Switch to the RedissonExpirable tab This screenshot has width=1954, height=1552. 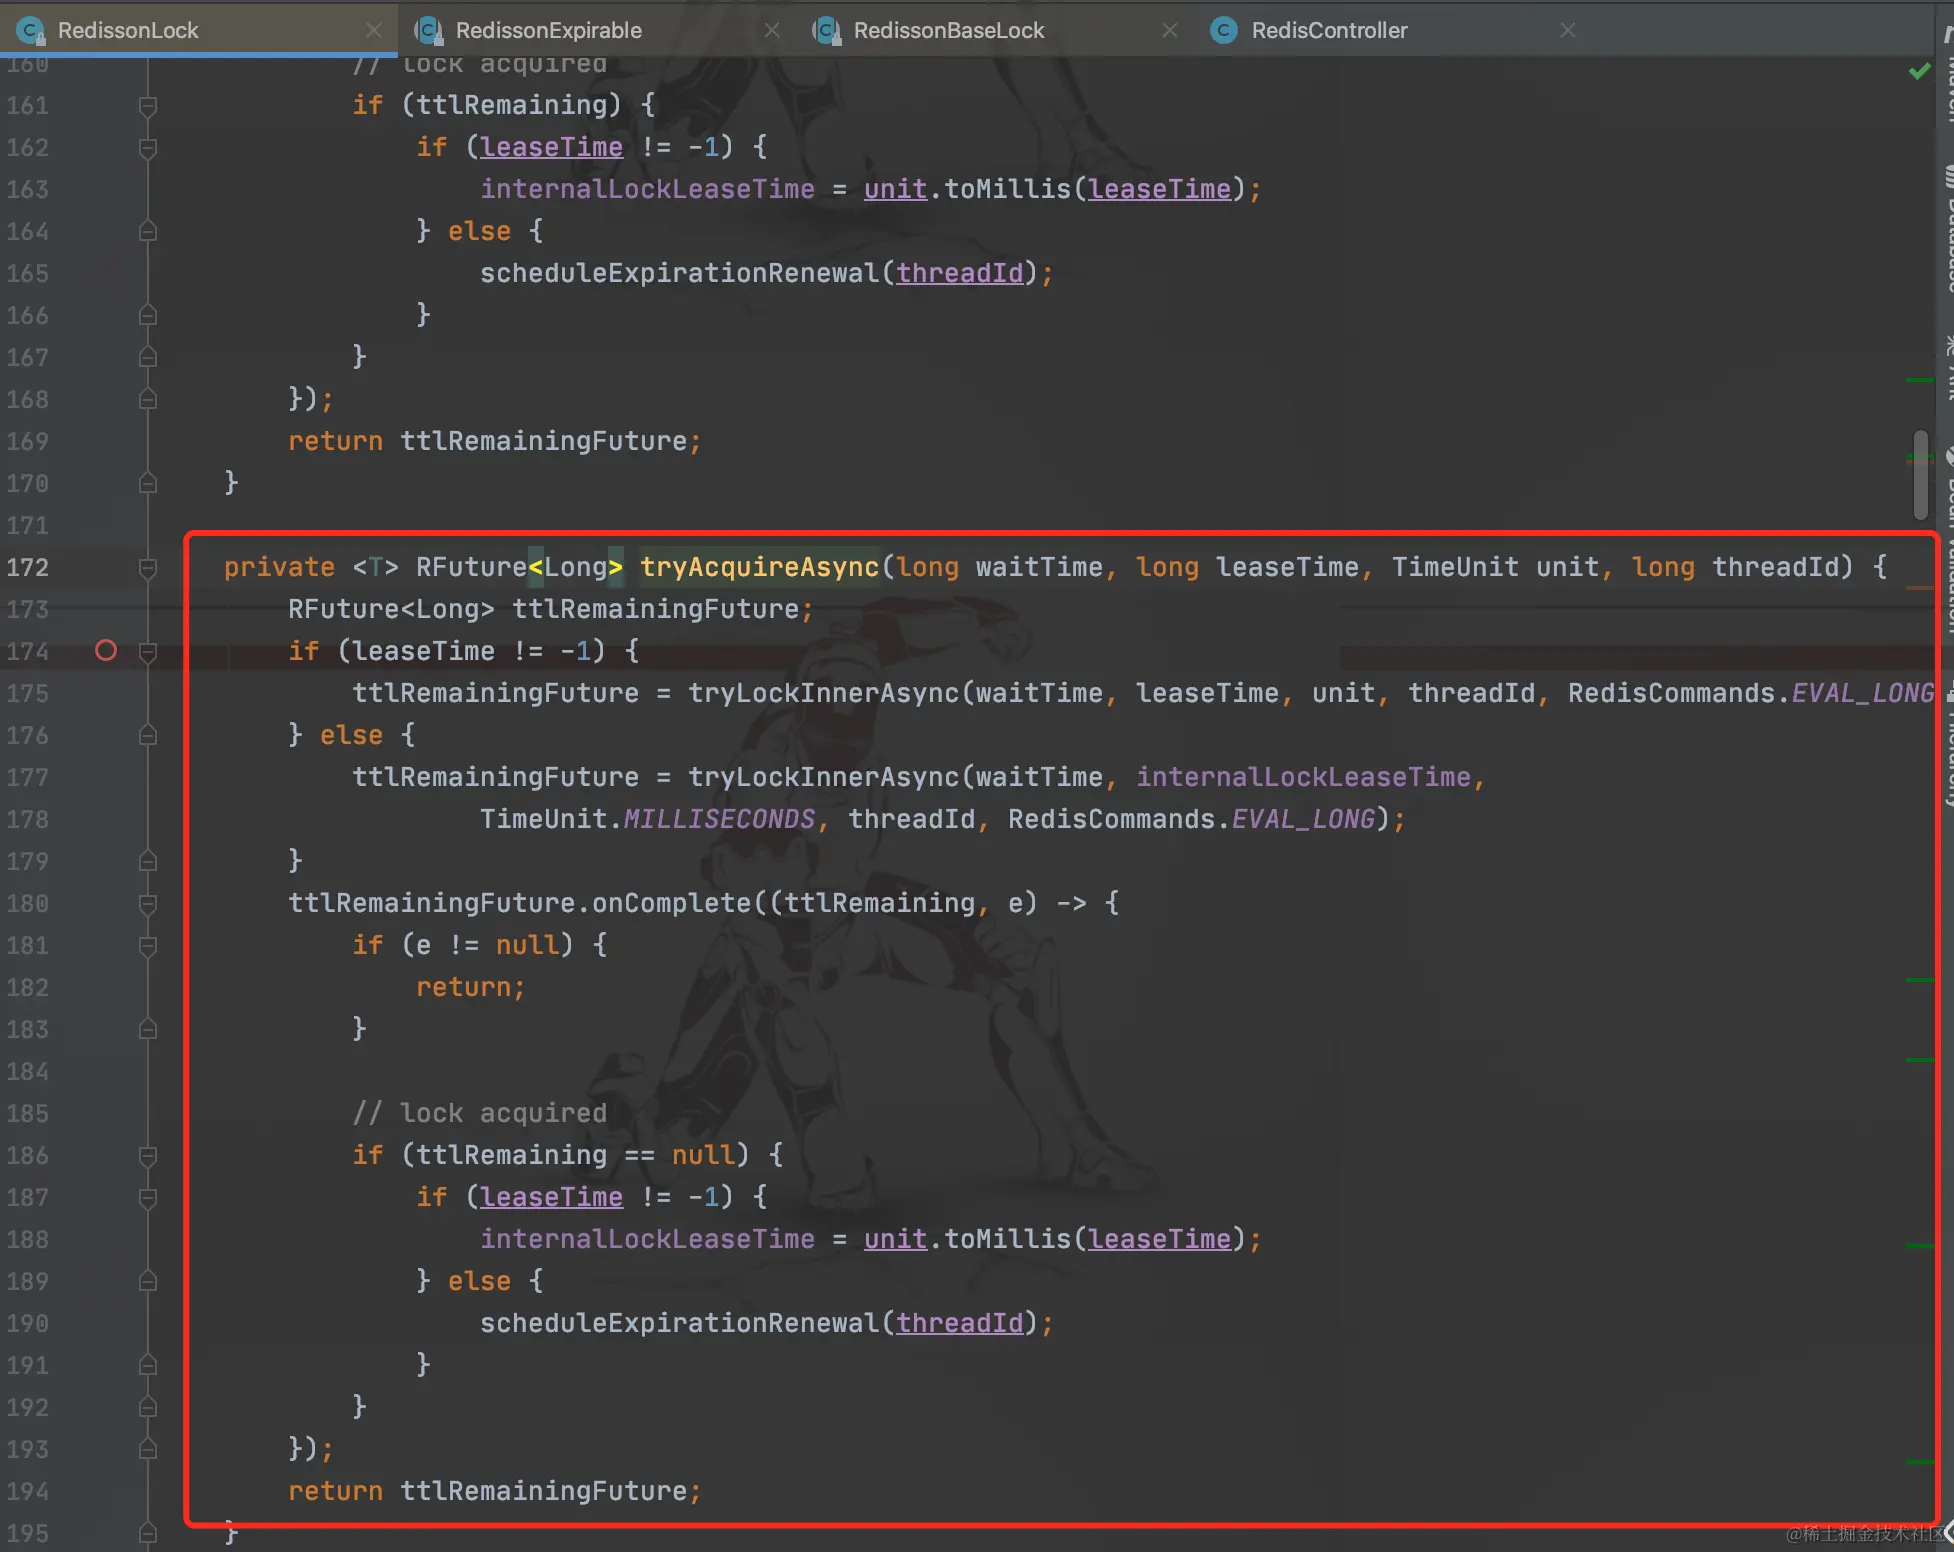click(x=548, y=31)
